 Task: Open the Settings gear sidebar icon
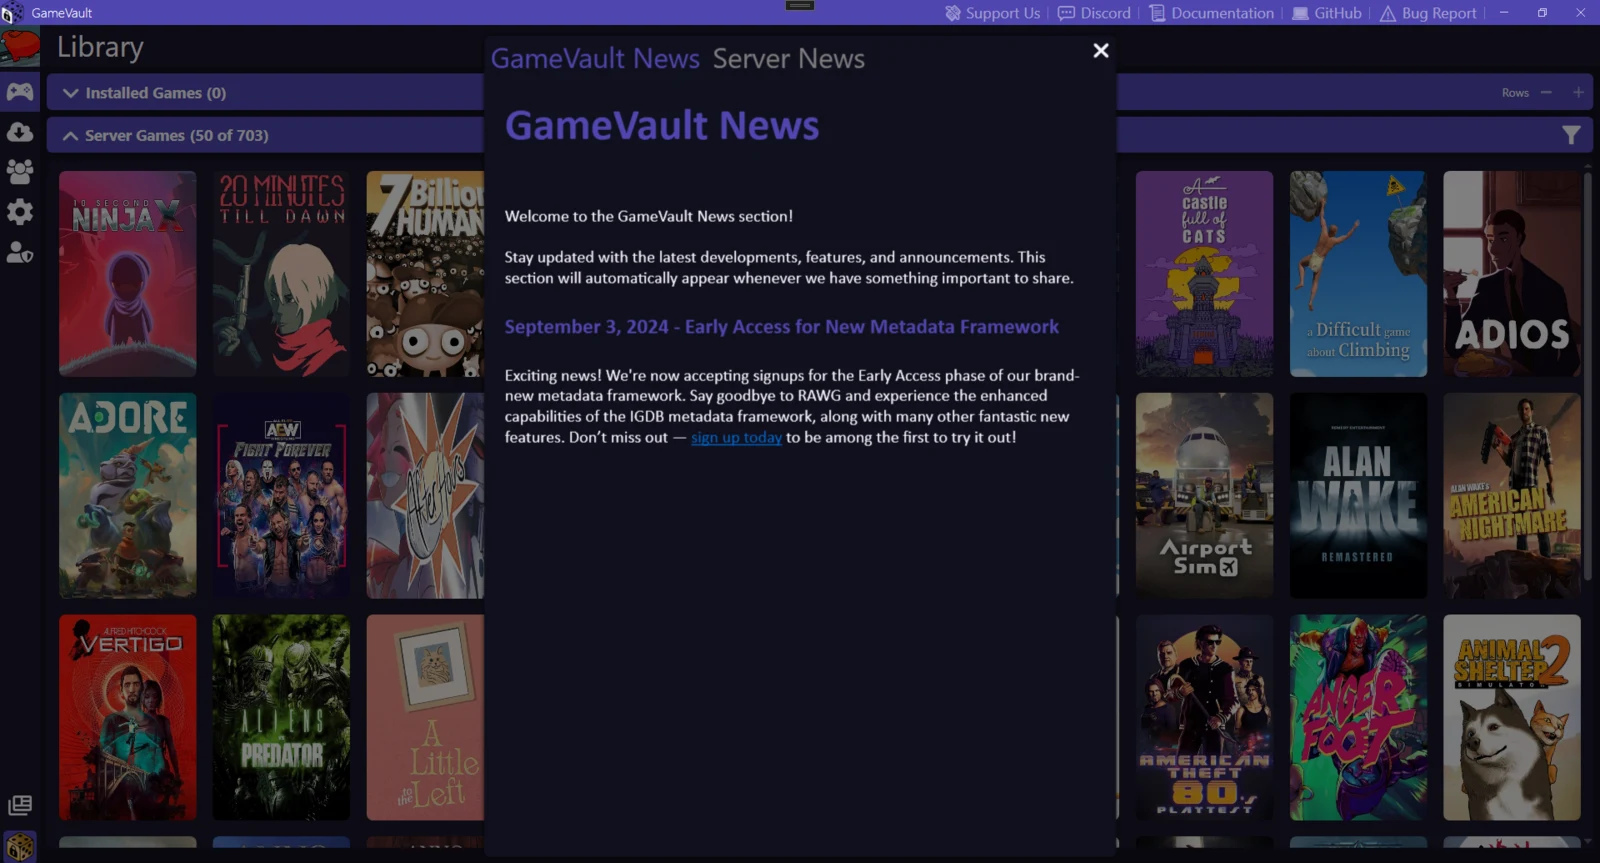[20, 212]
